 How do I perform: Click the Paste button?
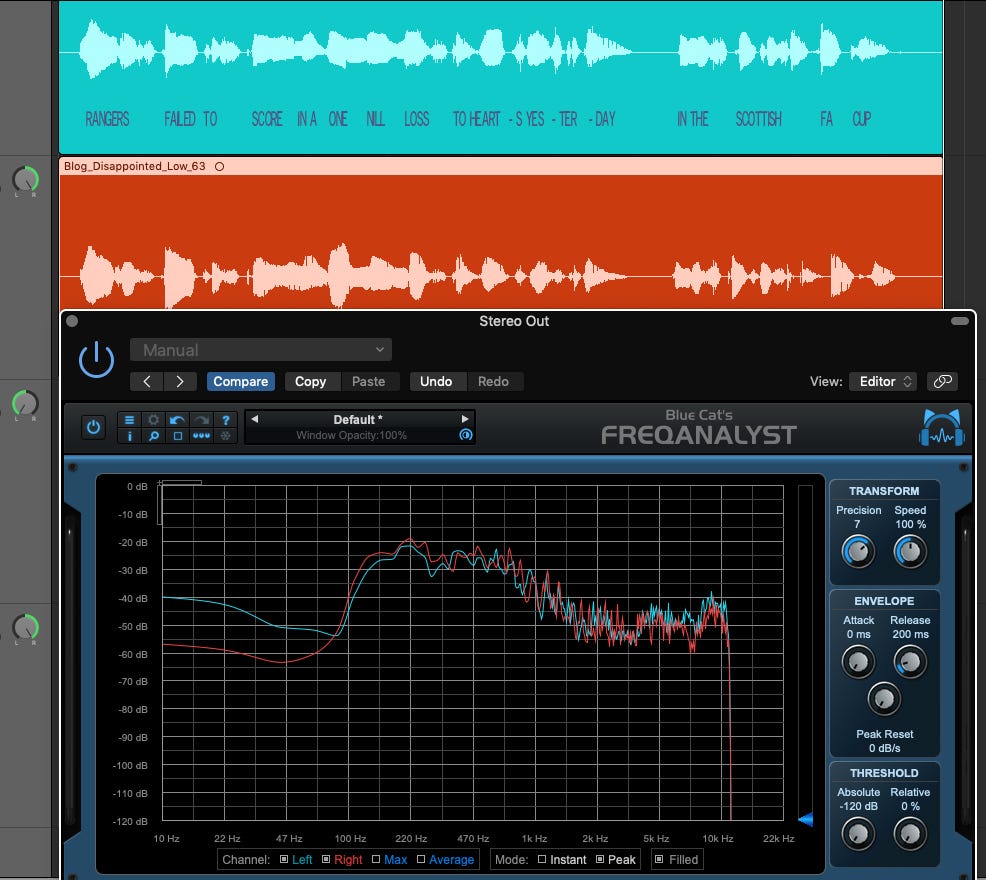point(368,381)
